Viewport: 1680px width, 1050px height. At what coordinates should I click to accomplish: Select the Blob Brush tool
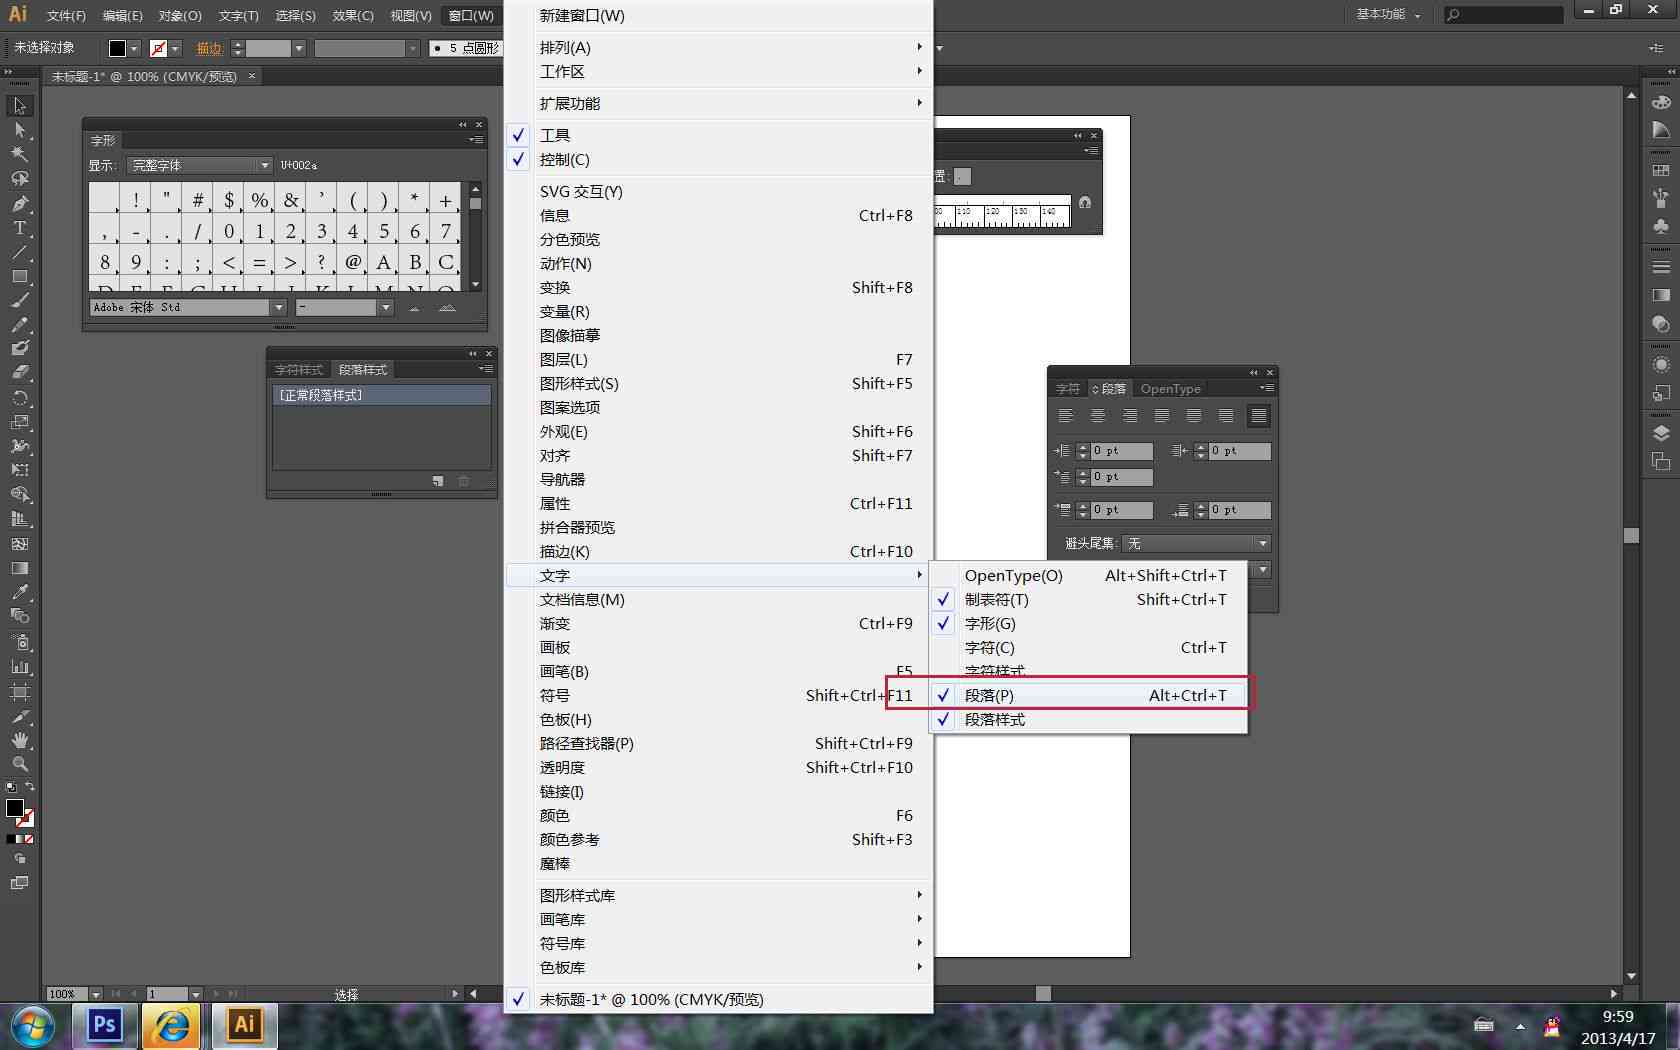pyautogui.click(x=19, y=348)
